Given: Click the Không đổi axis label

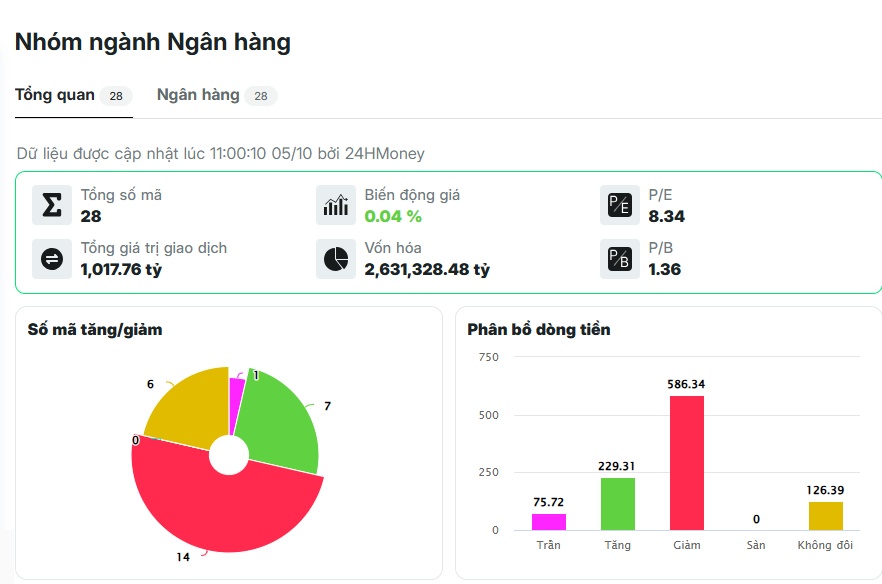Looking at the screenshot, I should 825,545.
